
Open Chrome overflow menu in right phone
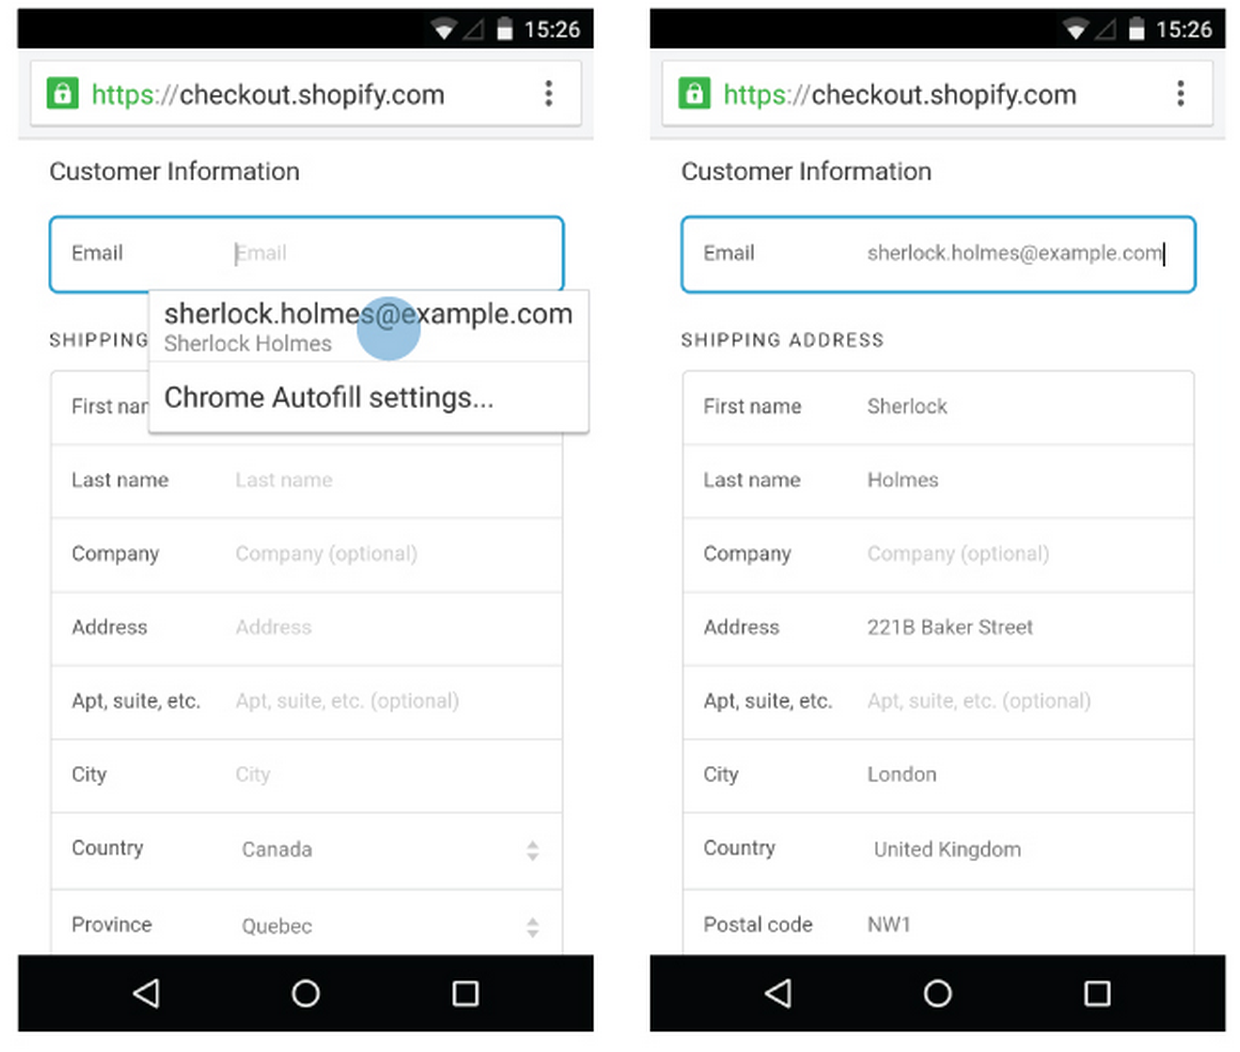pos(1180,94)
